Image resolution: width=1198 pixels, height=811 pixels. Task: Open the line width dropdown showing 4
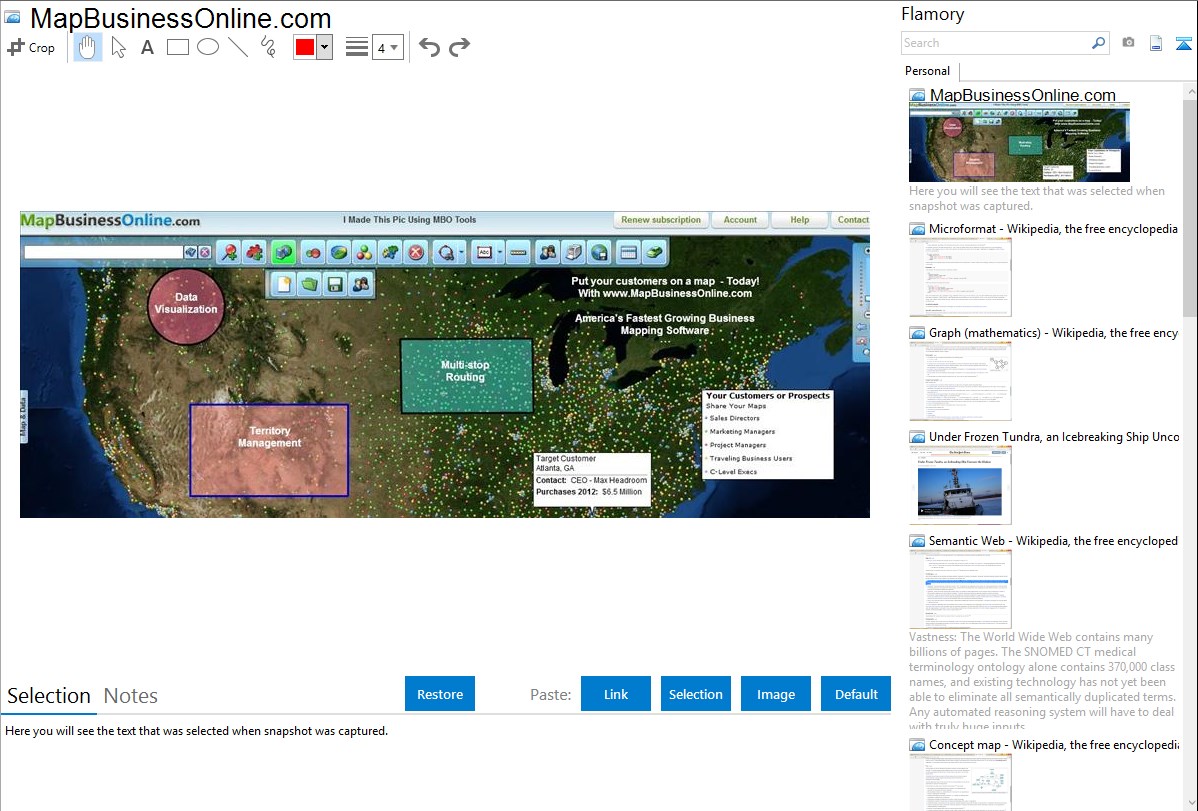[x=388, y=47]
